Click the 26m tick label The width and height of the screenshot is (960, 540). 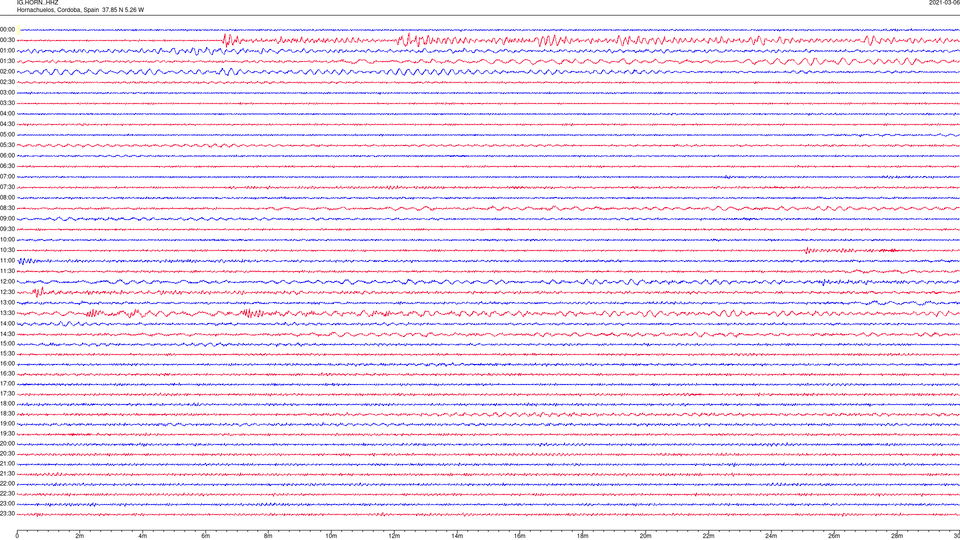pyautogui.click(x=834, y=536)
